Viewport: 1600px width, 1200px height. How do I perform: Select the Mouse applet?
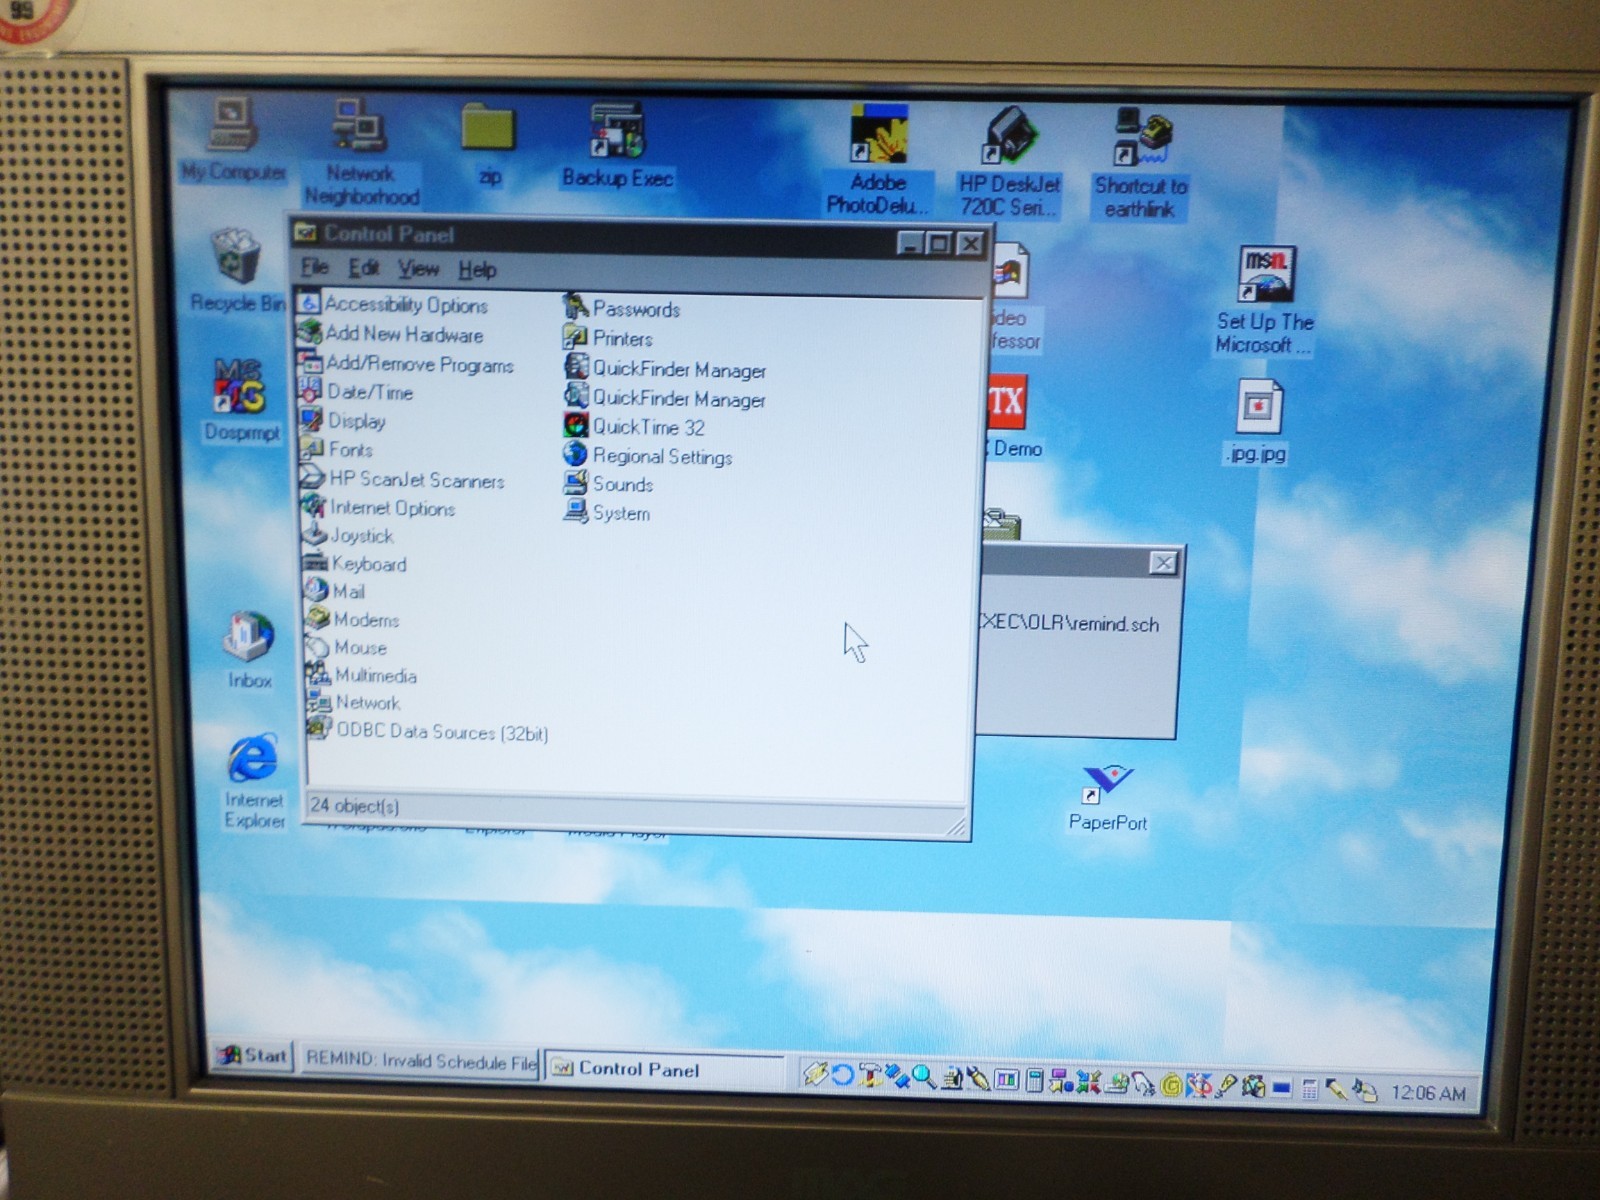347,647
